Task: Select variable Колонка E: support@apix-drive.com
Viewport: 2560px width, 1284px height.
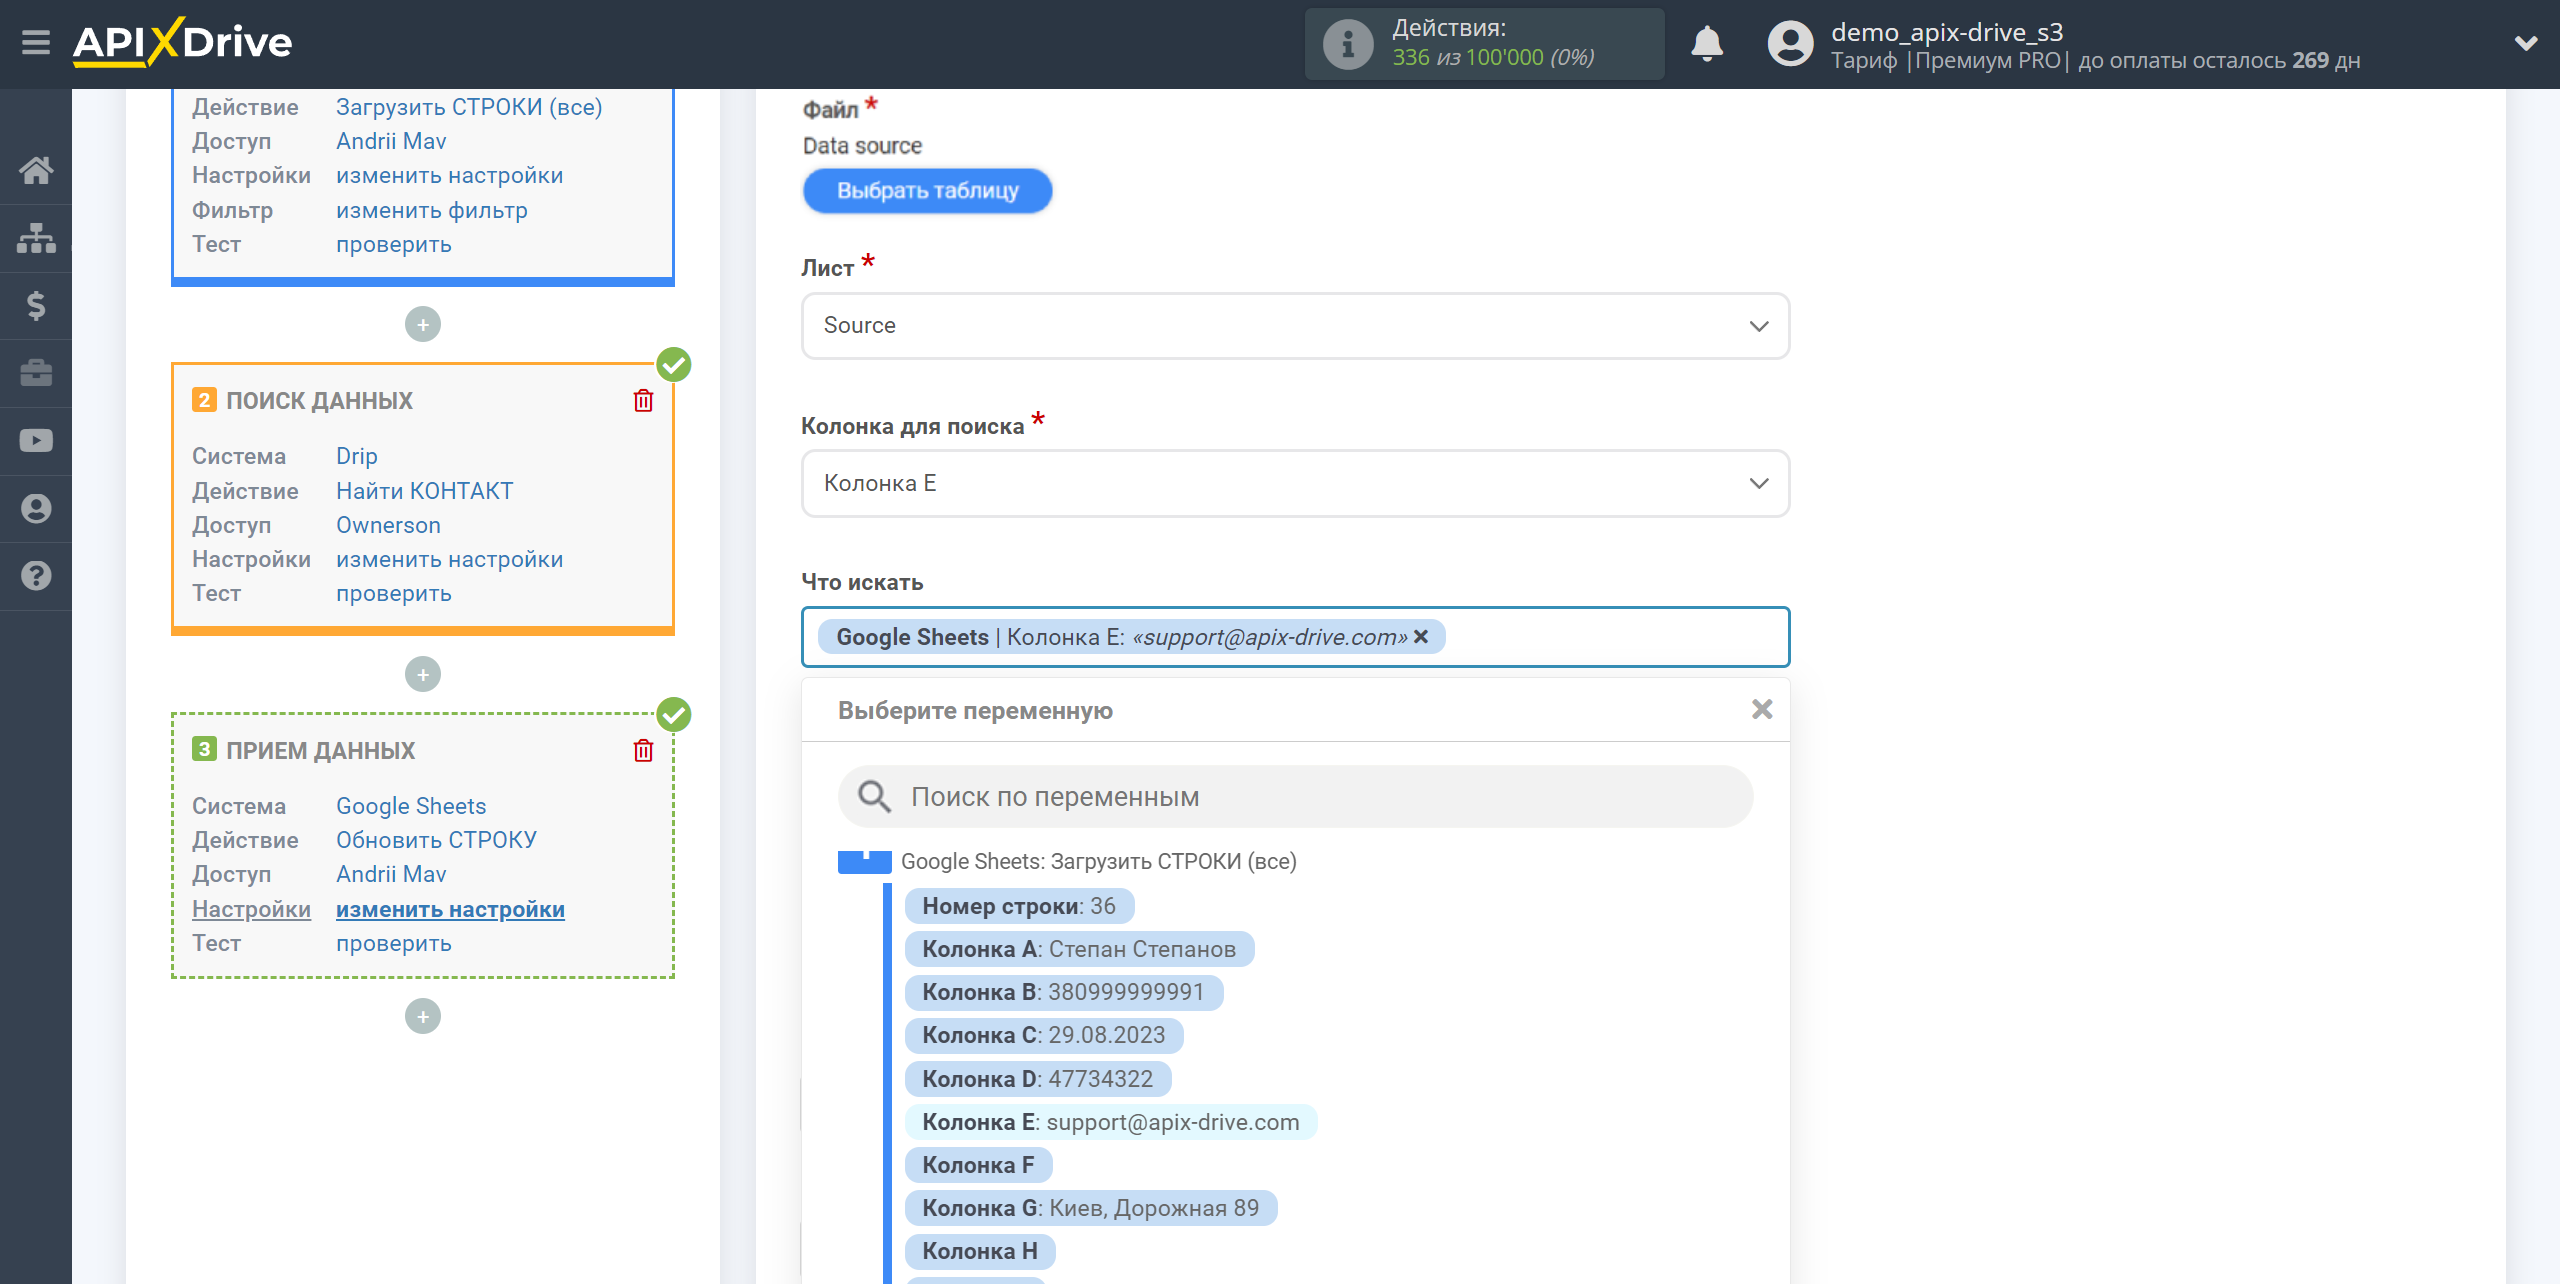Action: (x=1111, y=1122)
